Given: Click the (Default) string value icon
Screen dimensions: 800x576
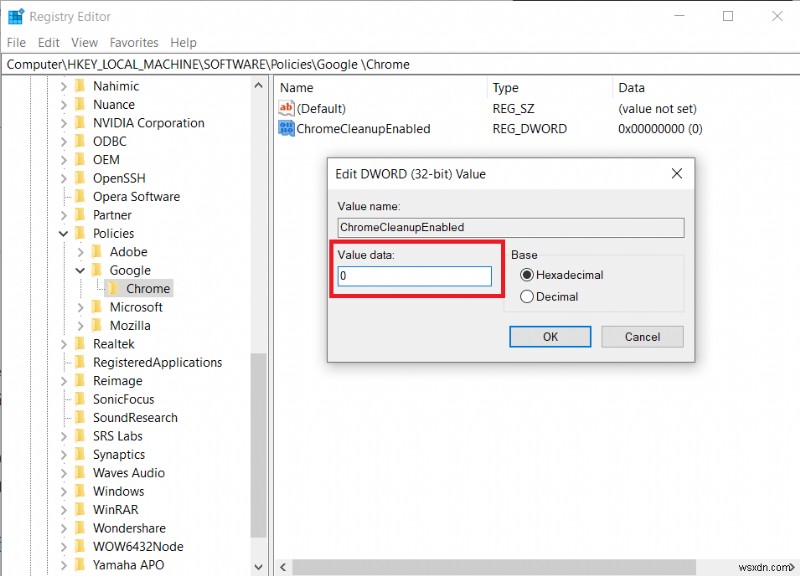Looking at the screenshot, I should click(x=286, y=108).
